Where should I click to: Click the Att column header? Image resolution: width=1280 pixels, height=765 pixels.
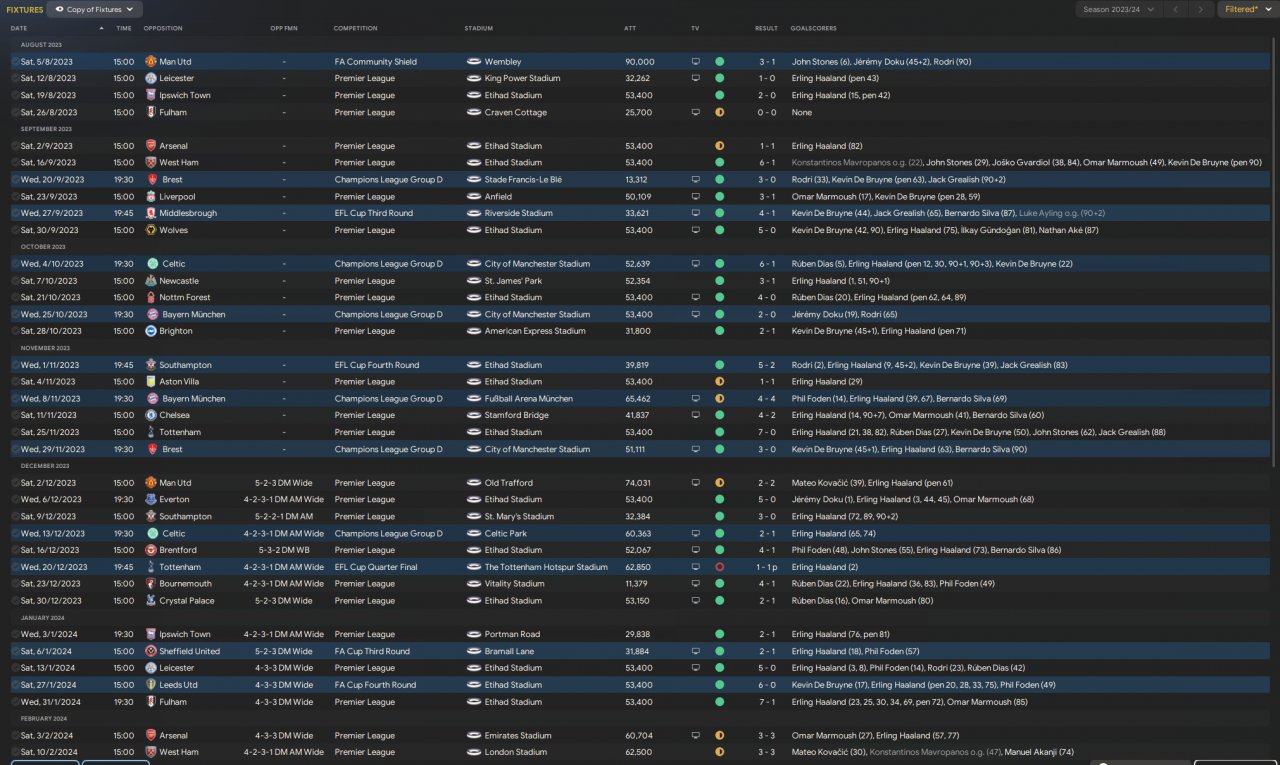(x=629, y=28)
